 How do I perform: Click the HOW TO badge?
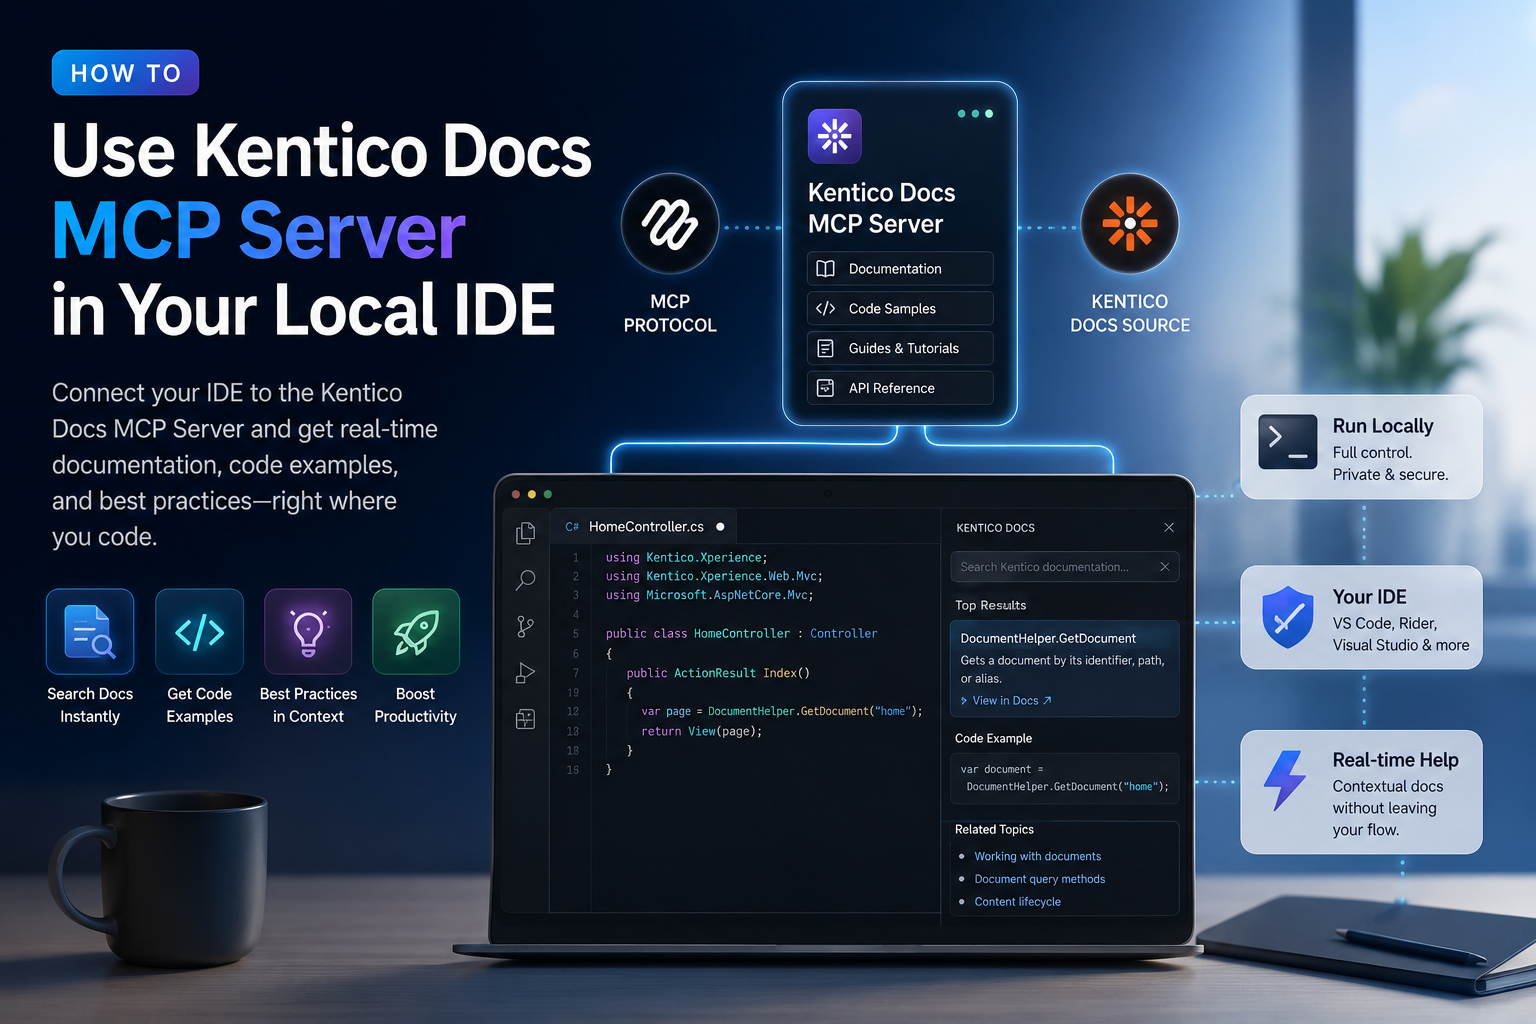point(125,73)
